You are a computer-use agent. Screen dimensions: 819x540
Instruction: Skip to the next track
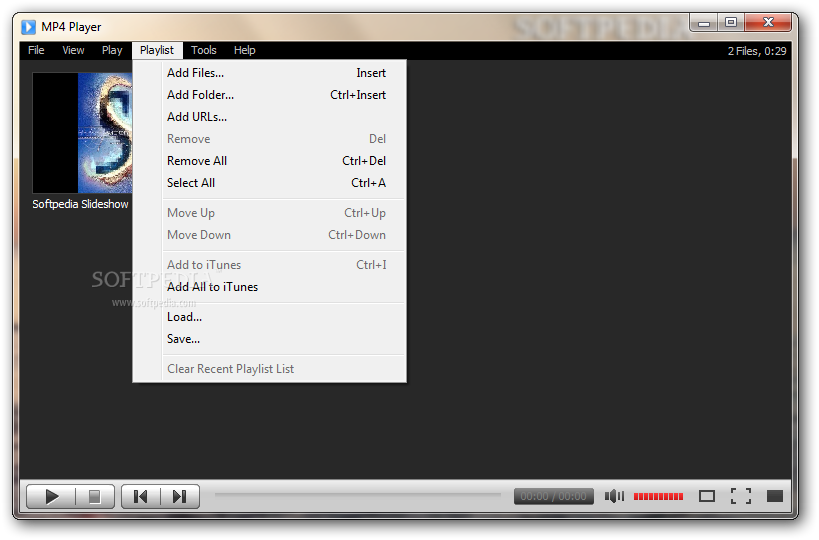pyautogui.click(x=180, y=496)
